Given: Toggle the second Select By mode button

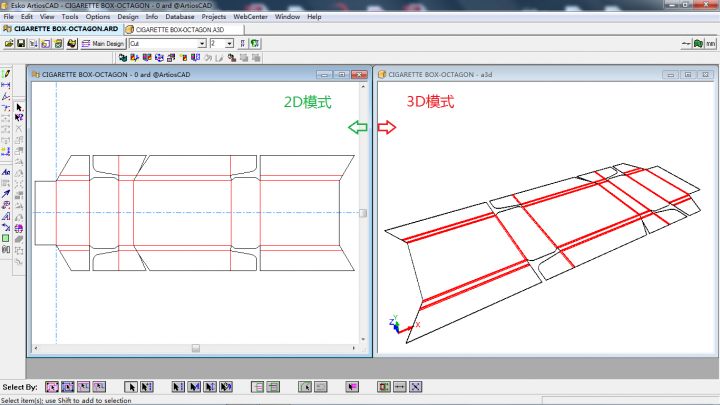Looking at the screenshot, I should [x=68, y=386].
